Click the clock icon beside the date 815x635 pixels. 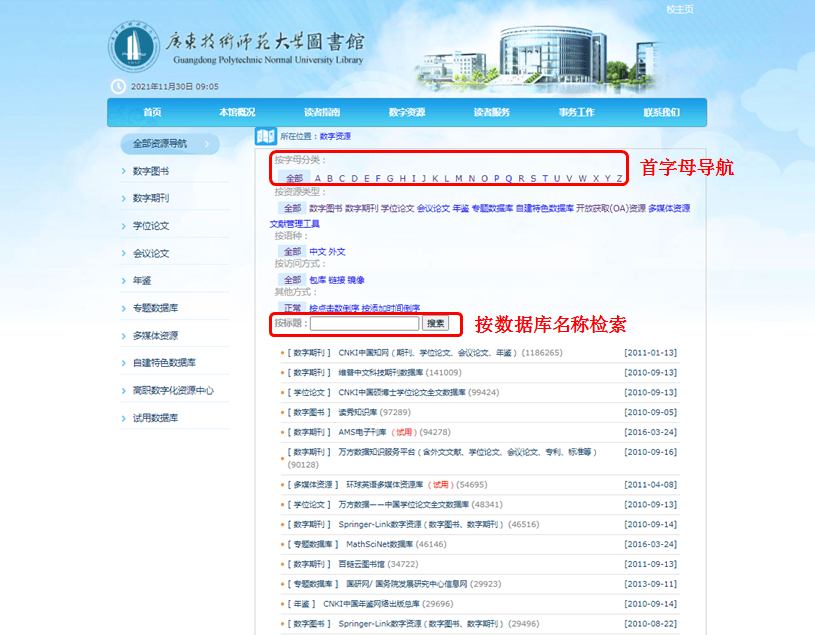point(118,87)
